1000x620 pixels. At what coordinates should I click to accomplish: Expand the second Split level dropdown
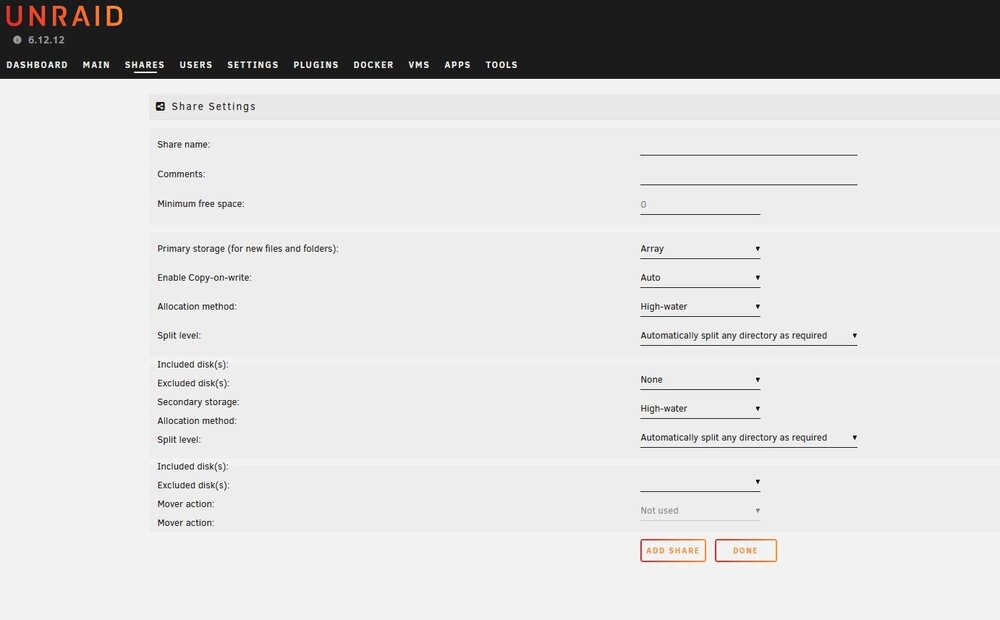(748, 438)
